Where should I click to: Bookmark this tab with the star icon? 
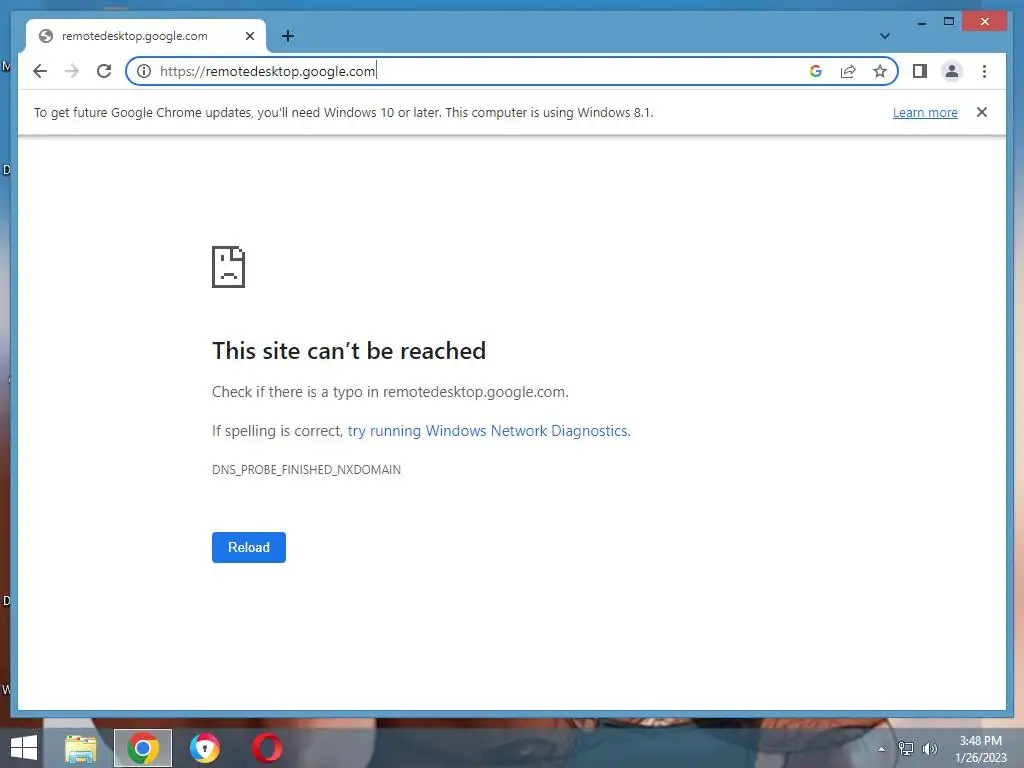(880, 71)
